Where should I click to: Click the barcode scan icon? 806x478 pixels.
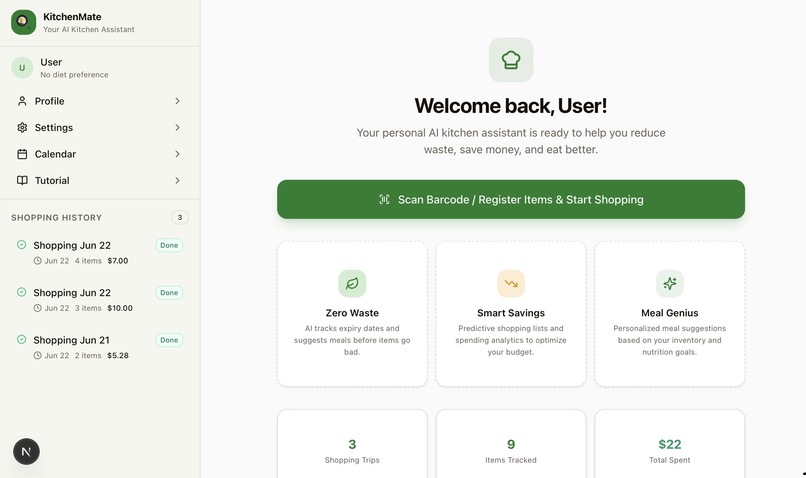[384, 199]
